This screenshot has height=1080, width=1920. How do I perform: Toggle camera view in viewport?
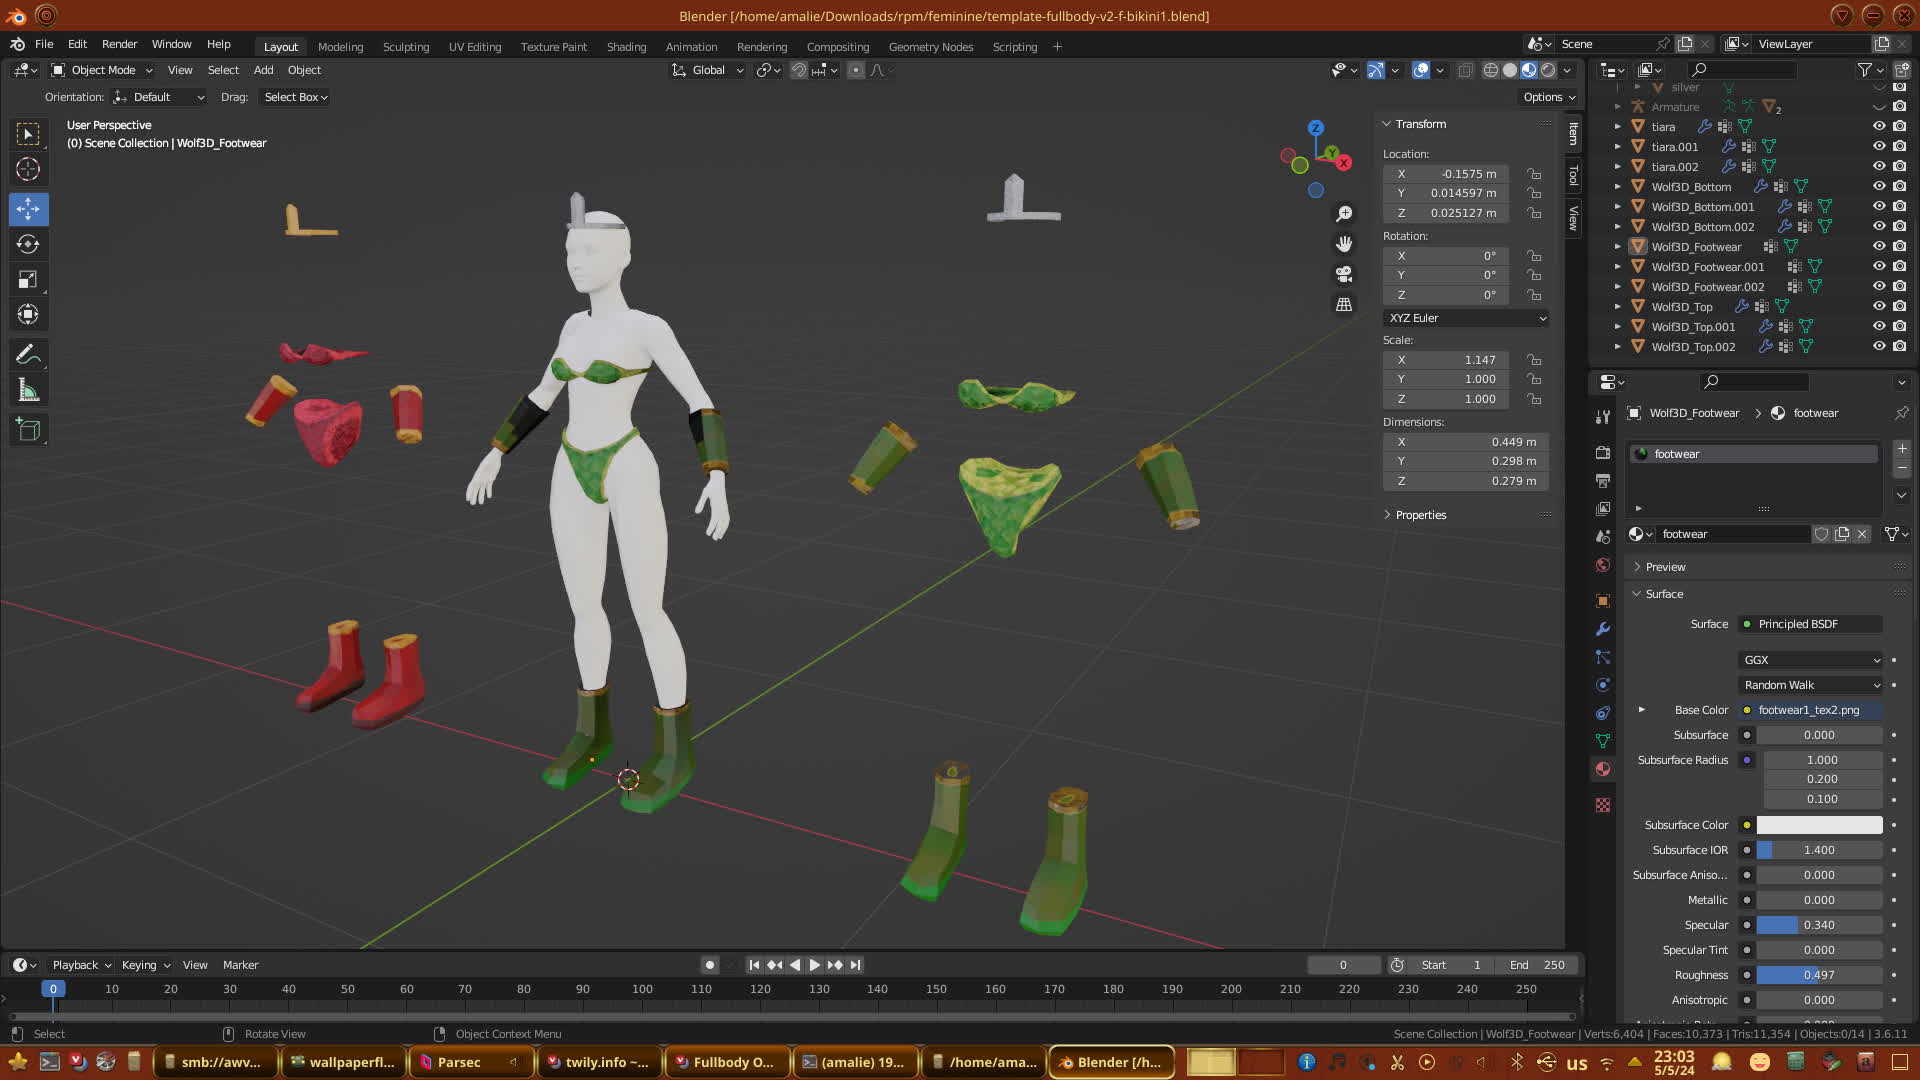click(x=1344, y=274)
